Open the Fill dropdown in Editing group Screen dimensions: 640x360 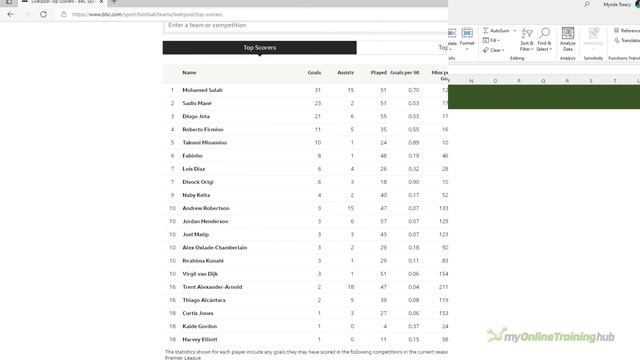click(491, 40)
